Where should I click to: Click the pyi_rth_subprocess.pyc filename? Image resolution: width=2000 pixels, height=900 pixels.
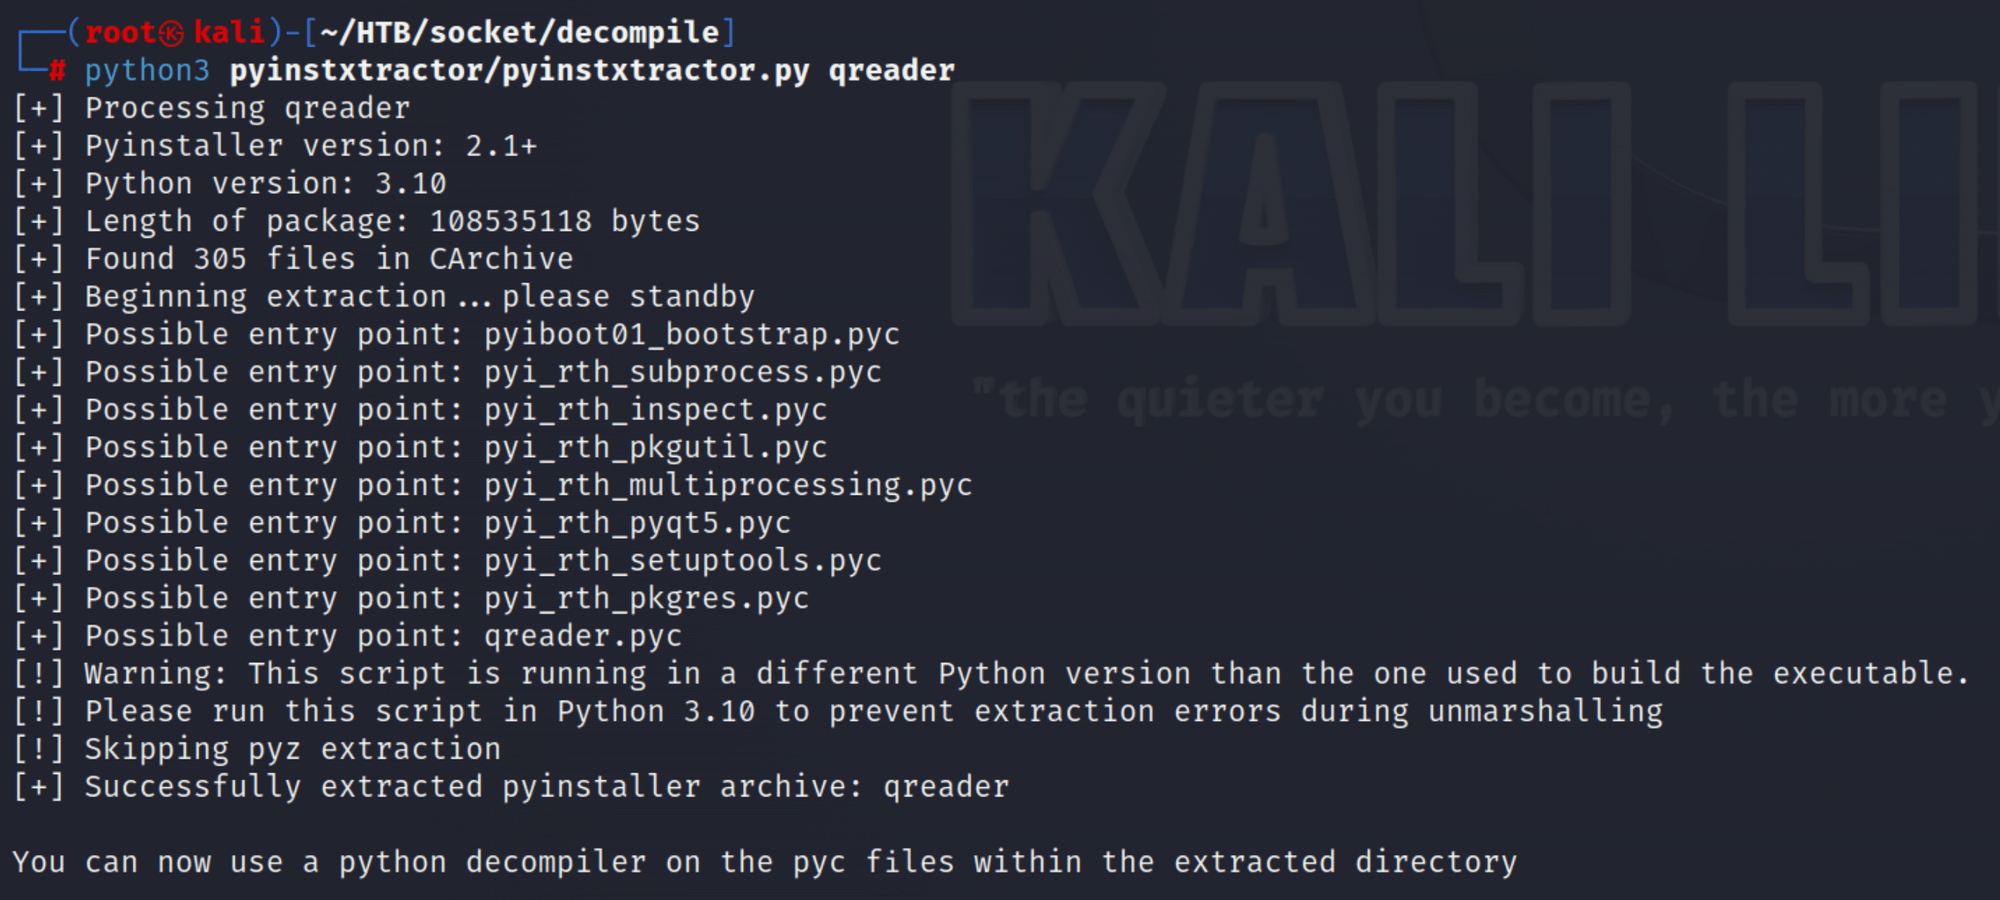[683, 372]
